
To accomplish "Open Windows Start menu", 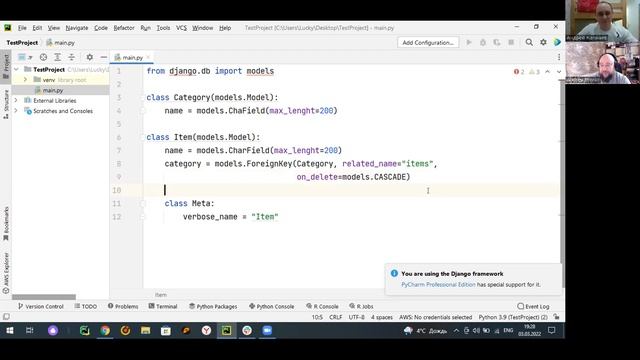I will 9,330.
